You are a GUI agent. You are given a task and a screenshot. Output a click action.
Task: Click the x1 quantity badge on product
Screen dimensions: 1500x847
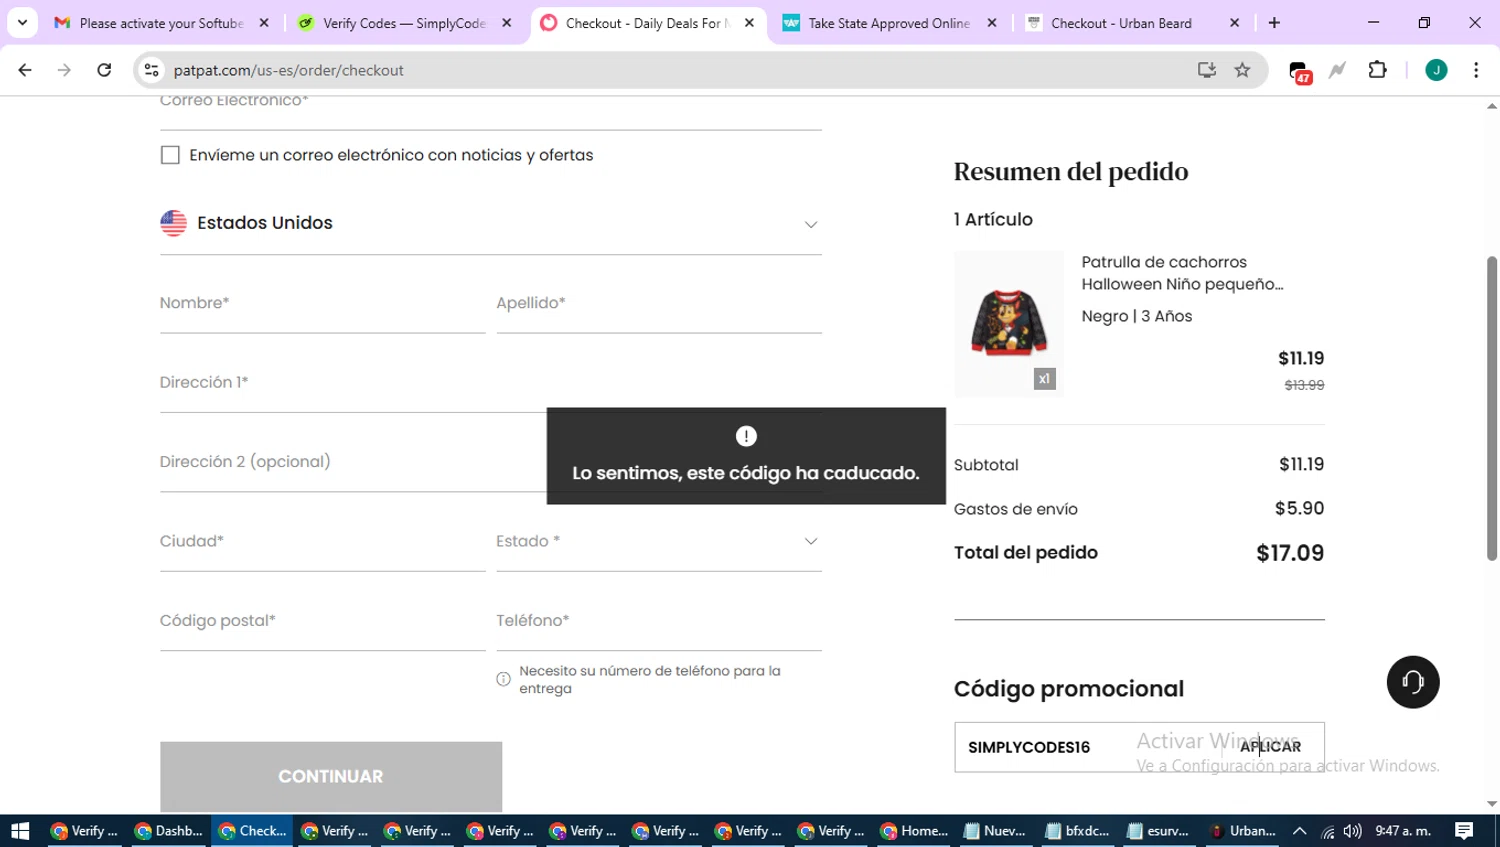click(1044, 379)
